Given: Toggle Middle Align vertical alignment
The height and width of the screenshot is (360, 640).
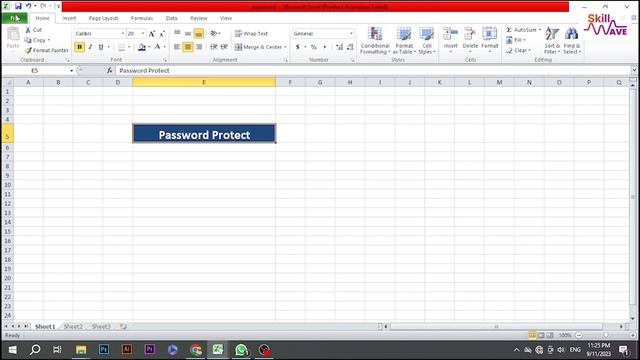Looking at the screenshot, I should 188,33.
